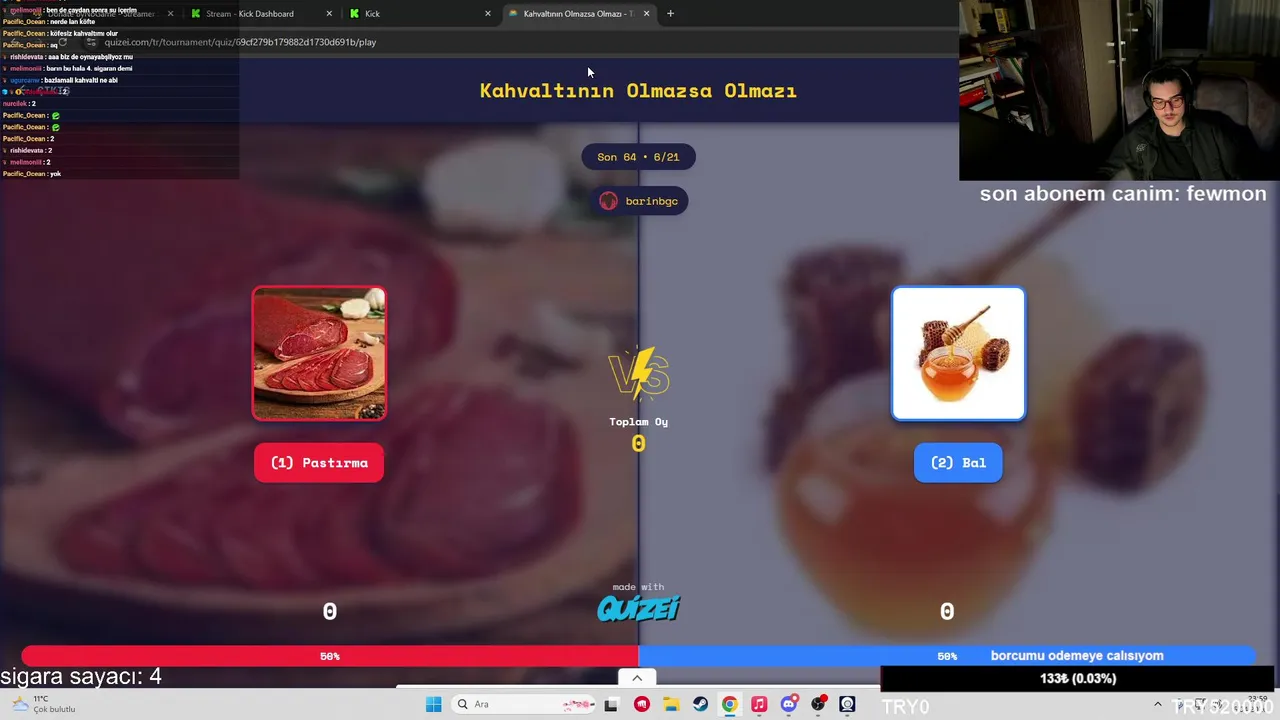Vote for (1) Pastırma

[x=319, y=463]
